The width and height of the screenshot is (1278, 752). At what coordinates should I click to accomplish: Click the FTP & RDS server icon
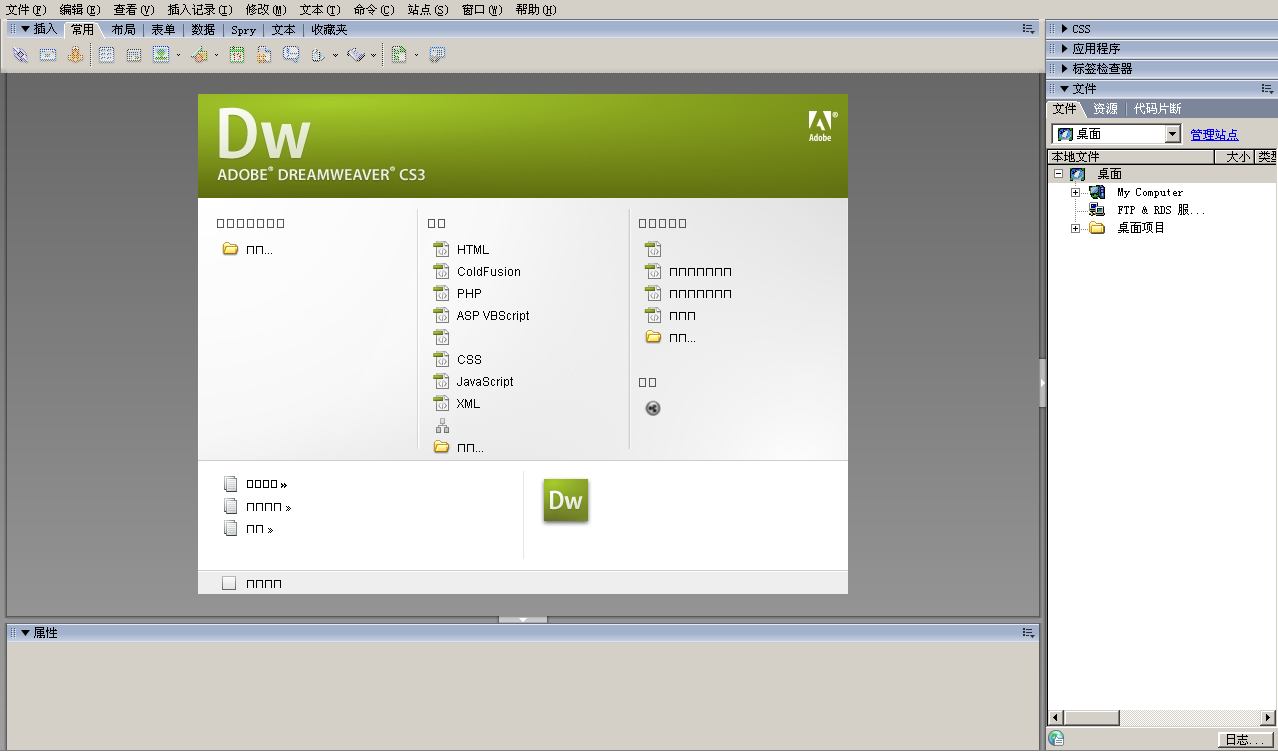(x=1097, y=210)
